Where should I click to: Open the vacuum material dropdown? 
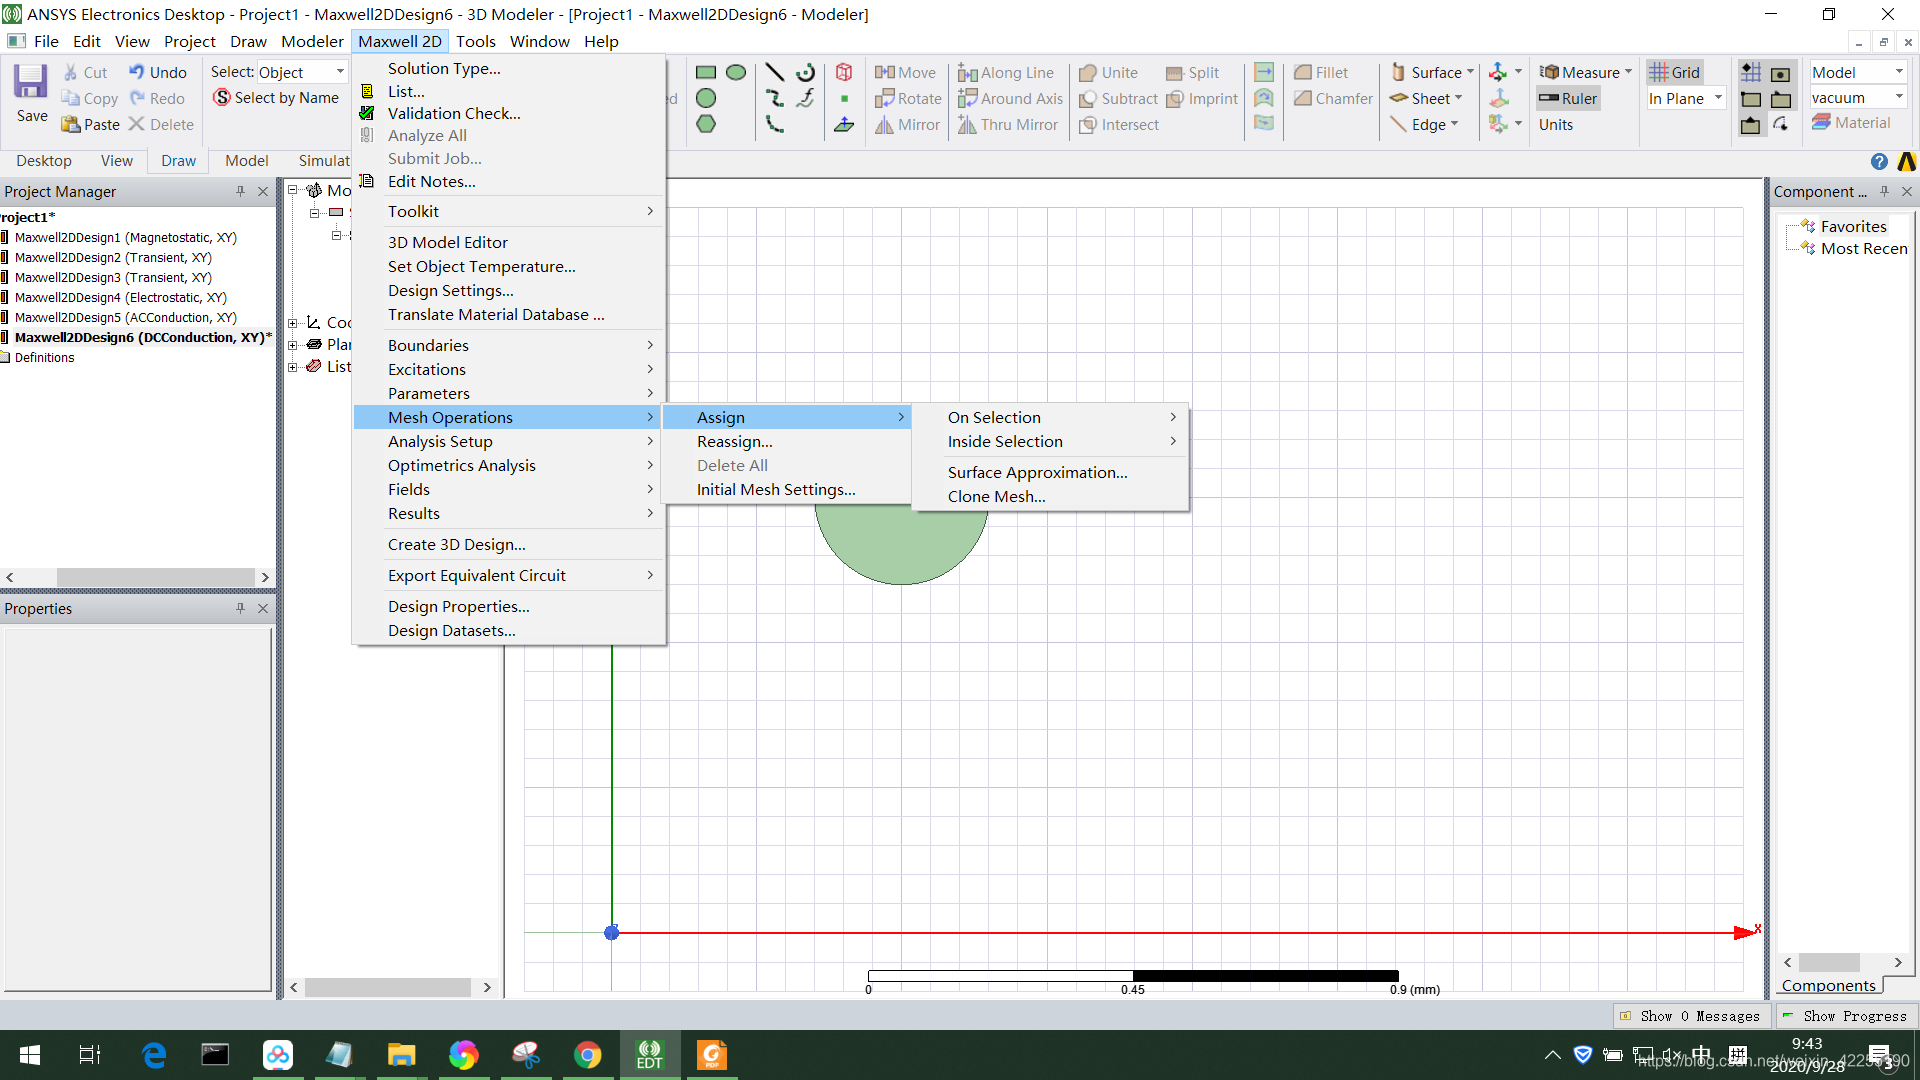[x=1898, y=98]
